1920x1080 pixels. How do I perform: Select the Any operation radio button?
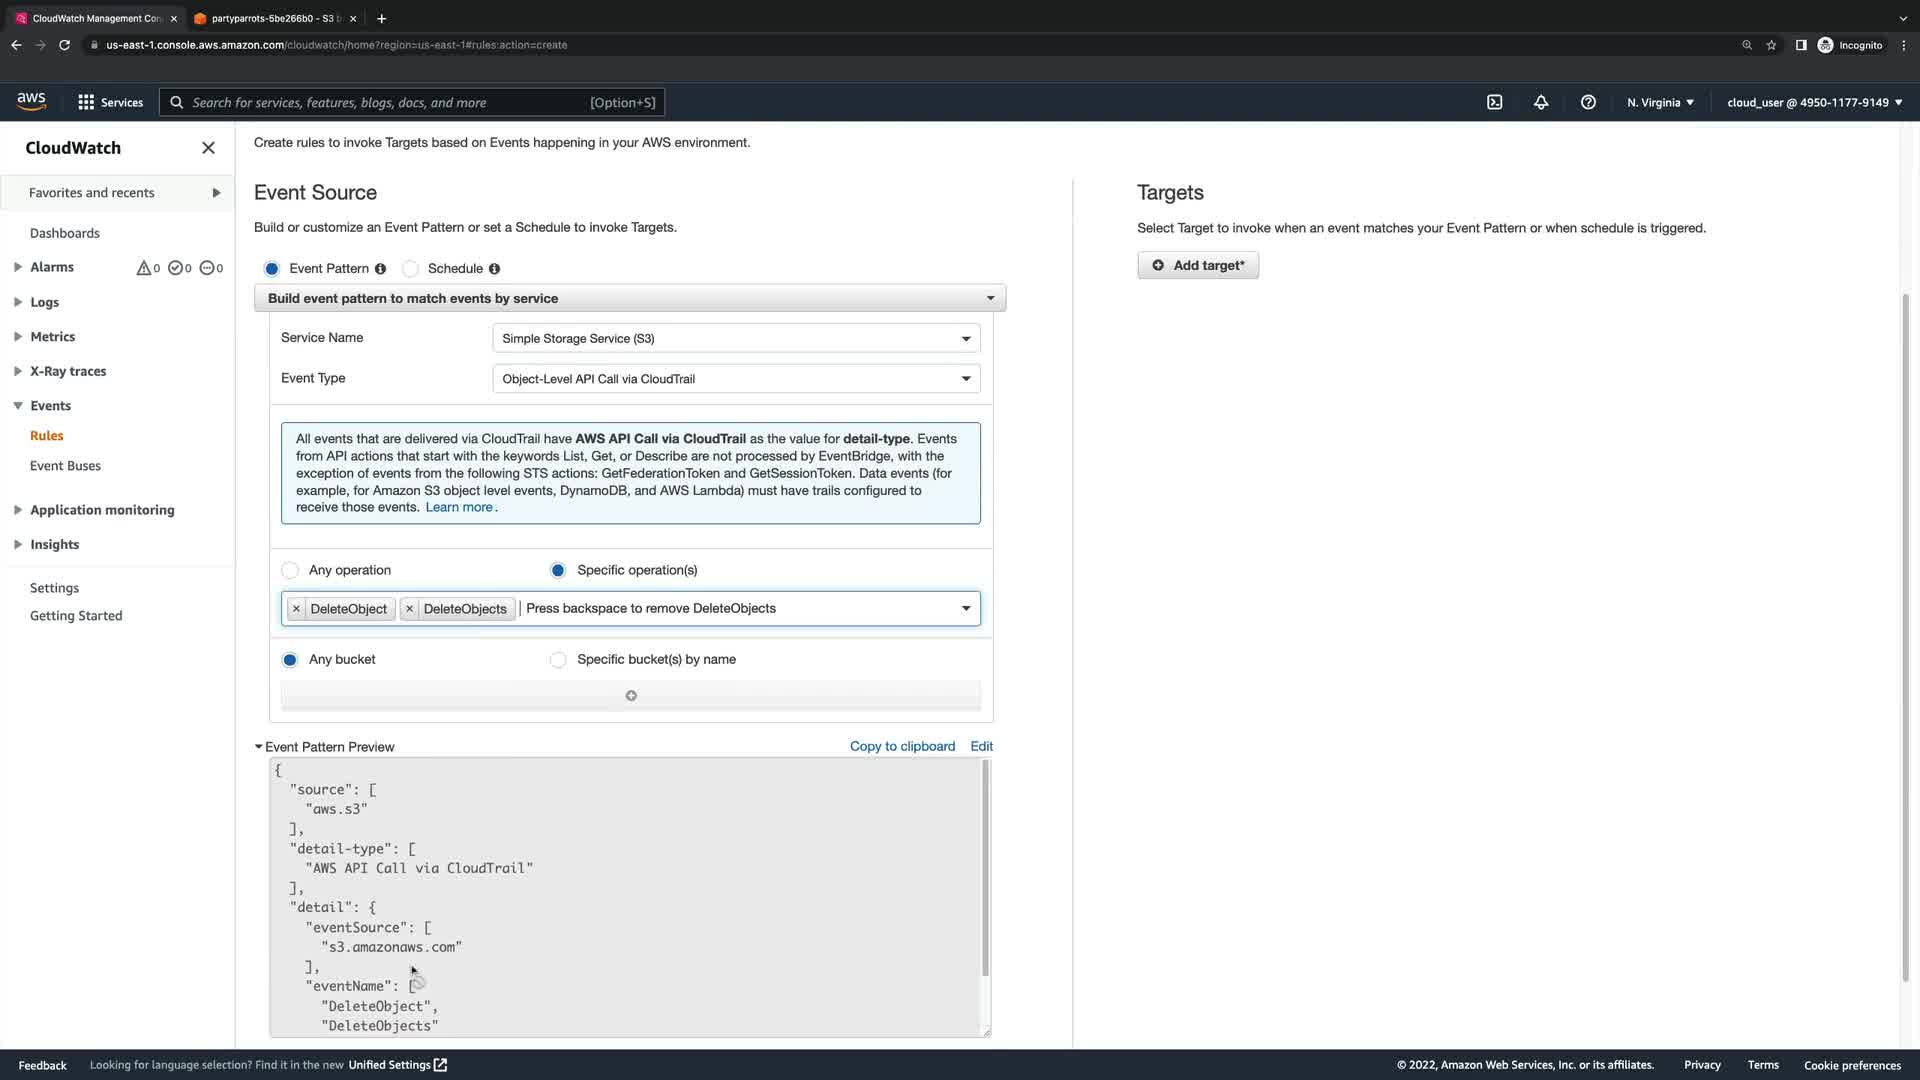(x=290, y=570)
